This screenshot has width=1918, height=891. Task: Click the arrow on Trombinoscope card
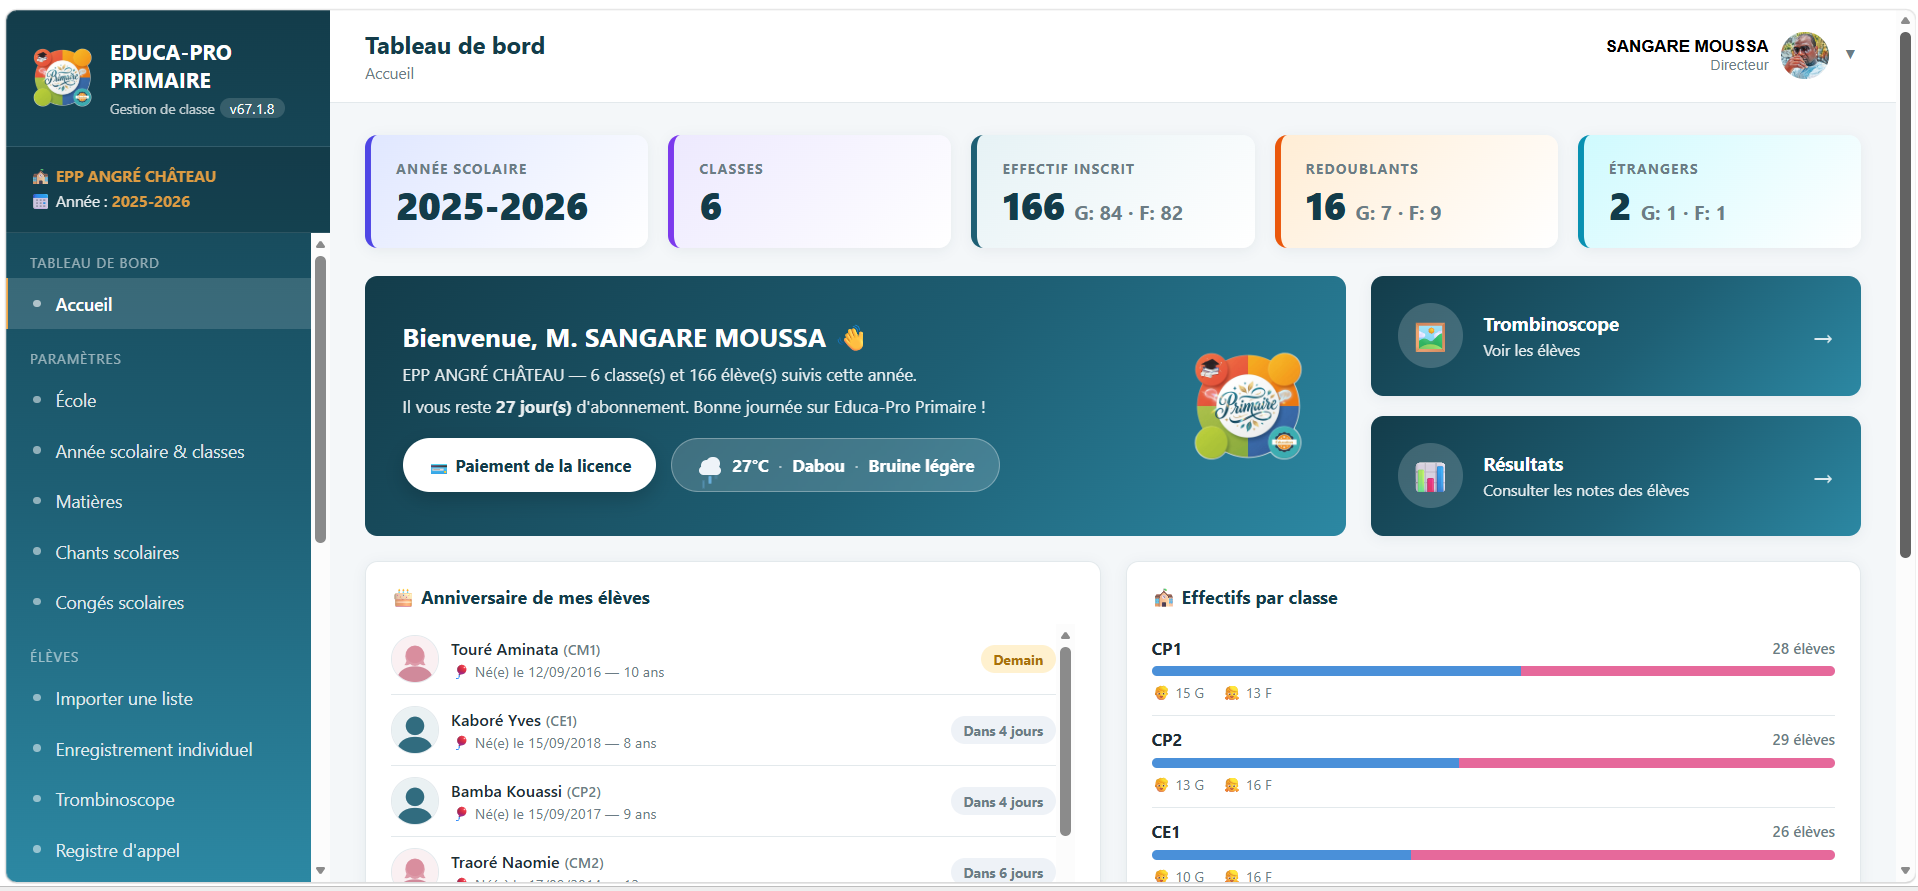[x=1823, y=339]
